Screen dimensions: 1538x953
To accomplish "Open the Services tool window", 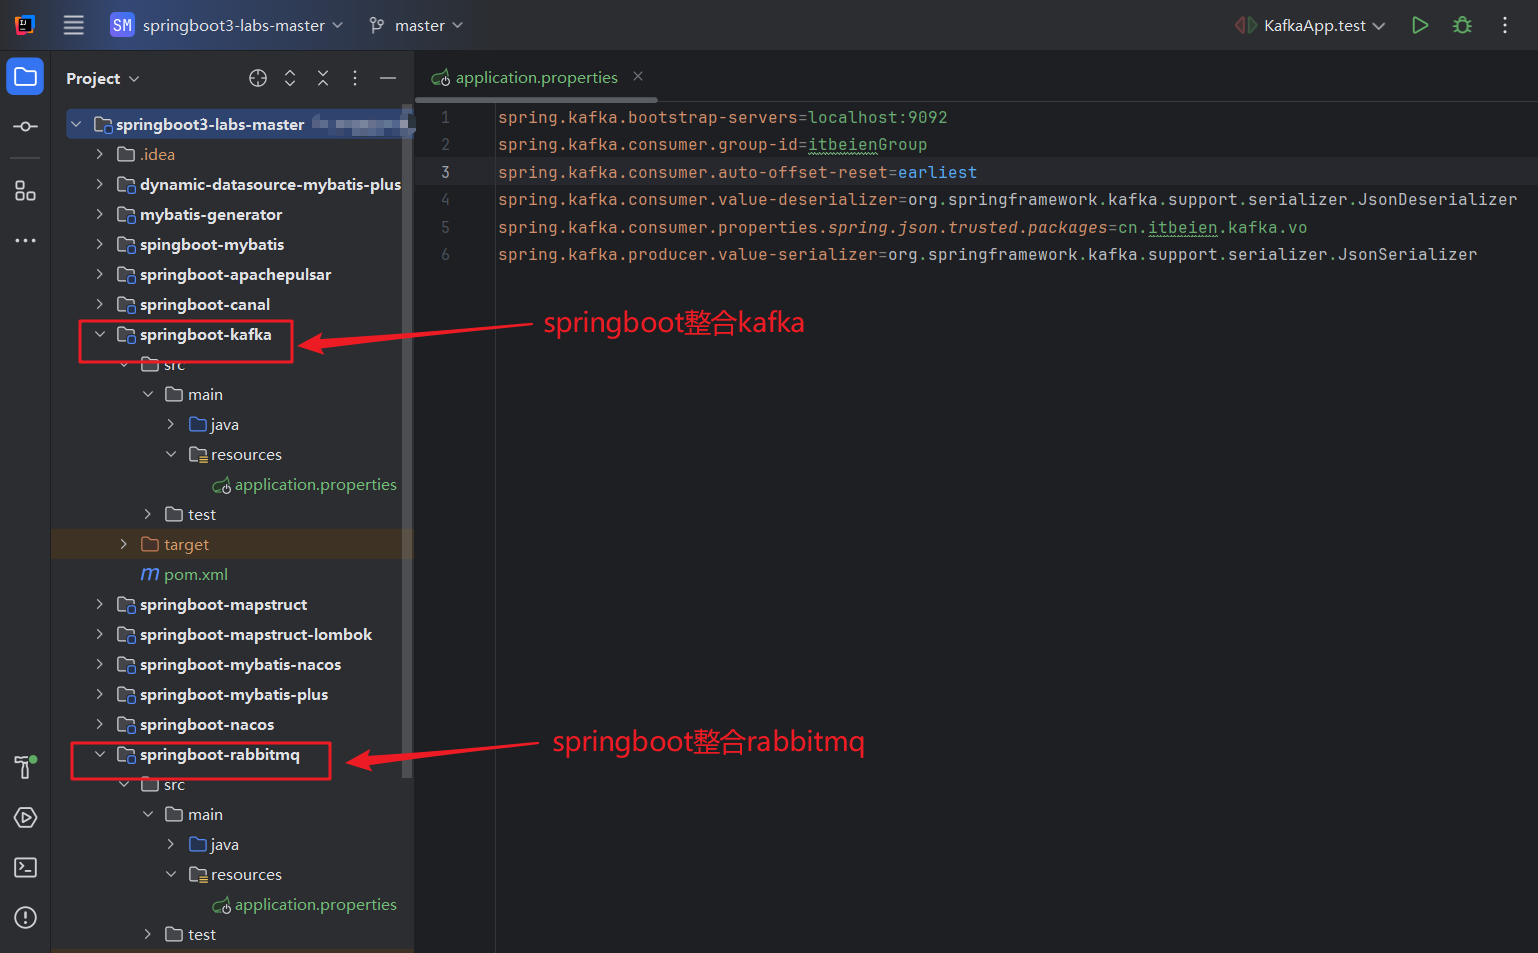I will [25, 817].
